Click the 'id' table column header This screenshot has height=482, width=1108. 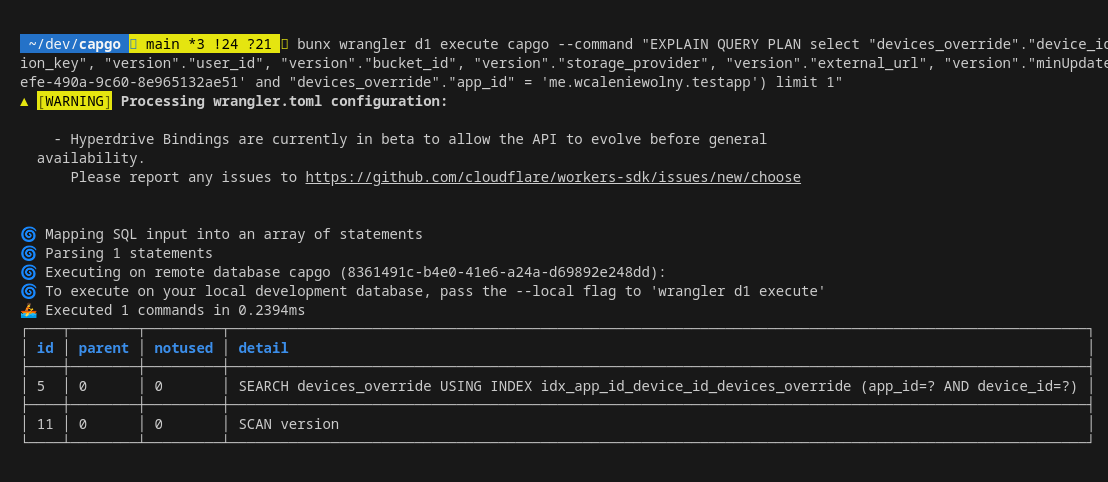[x=45, y=348]
